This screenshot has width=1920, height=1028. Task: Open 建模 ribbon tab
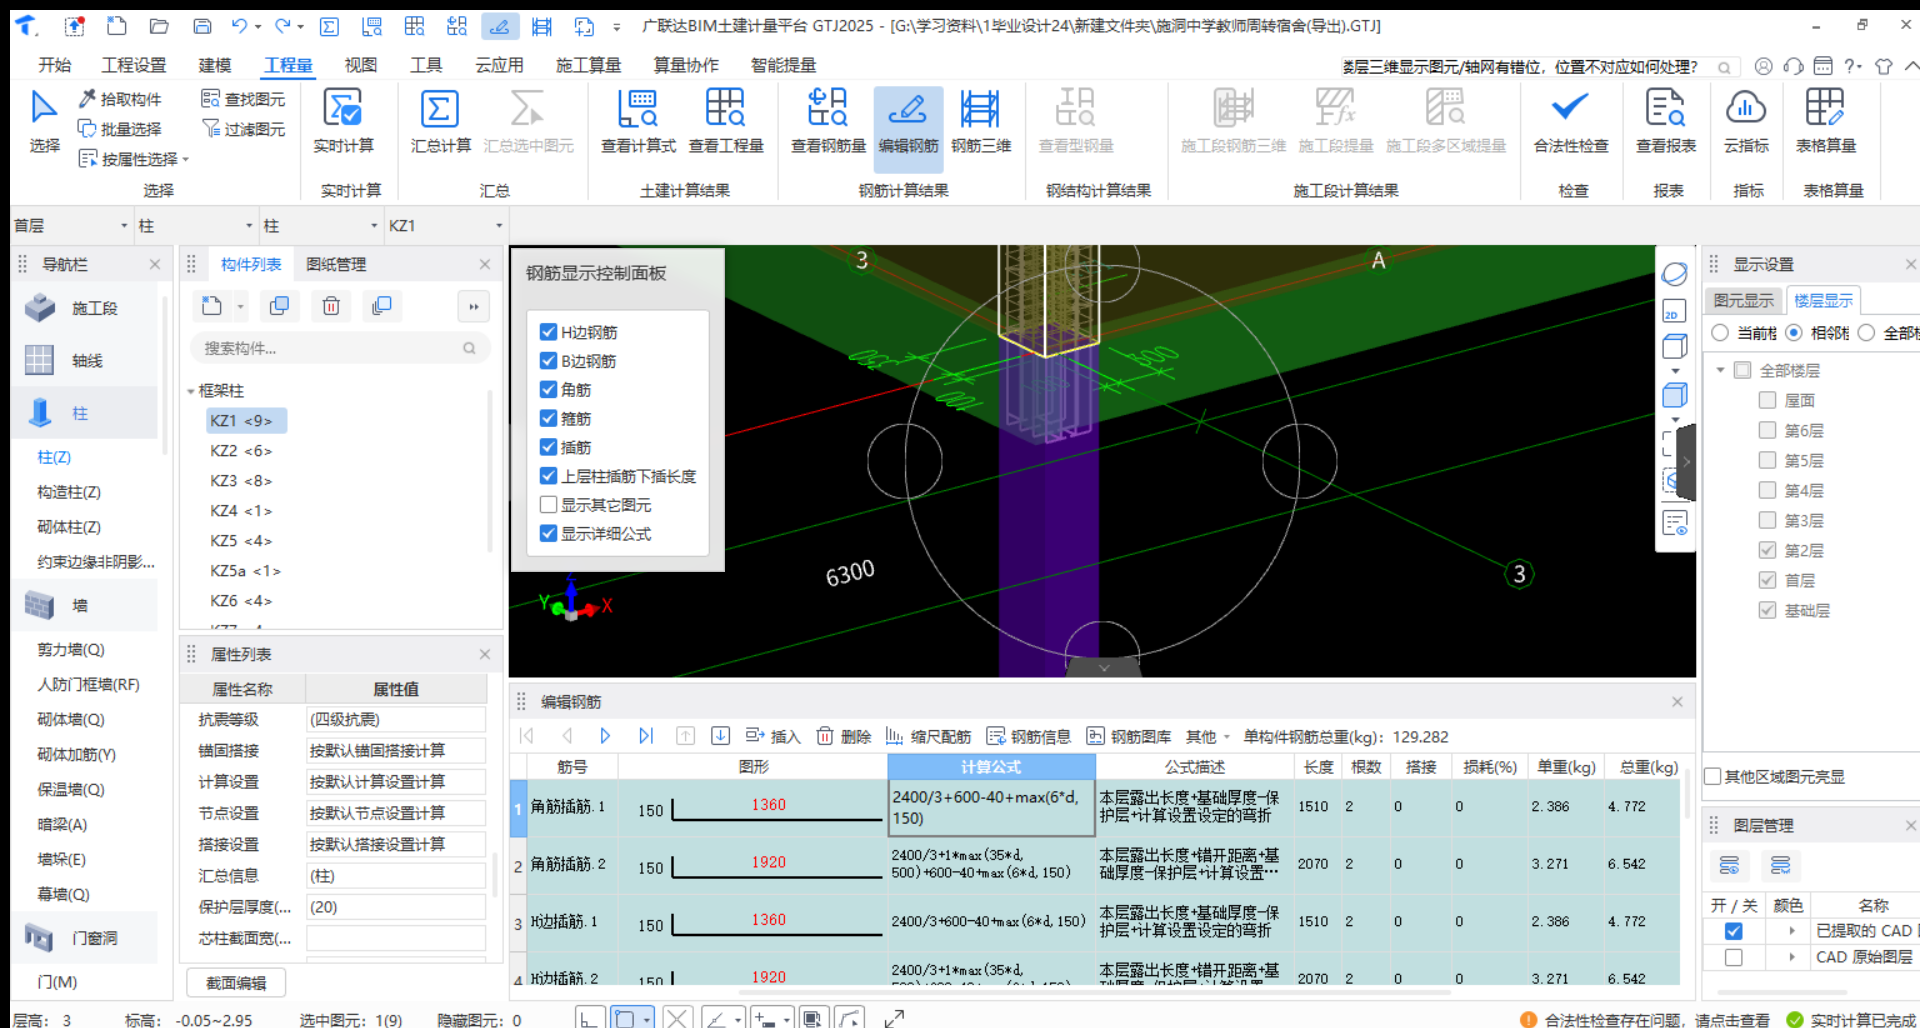214,65
